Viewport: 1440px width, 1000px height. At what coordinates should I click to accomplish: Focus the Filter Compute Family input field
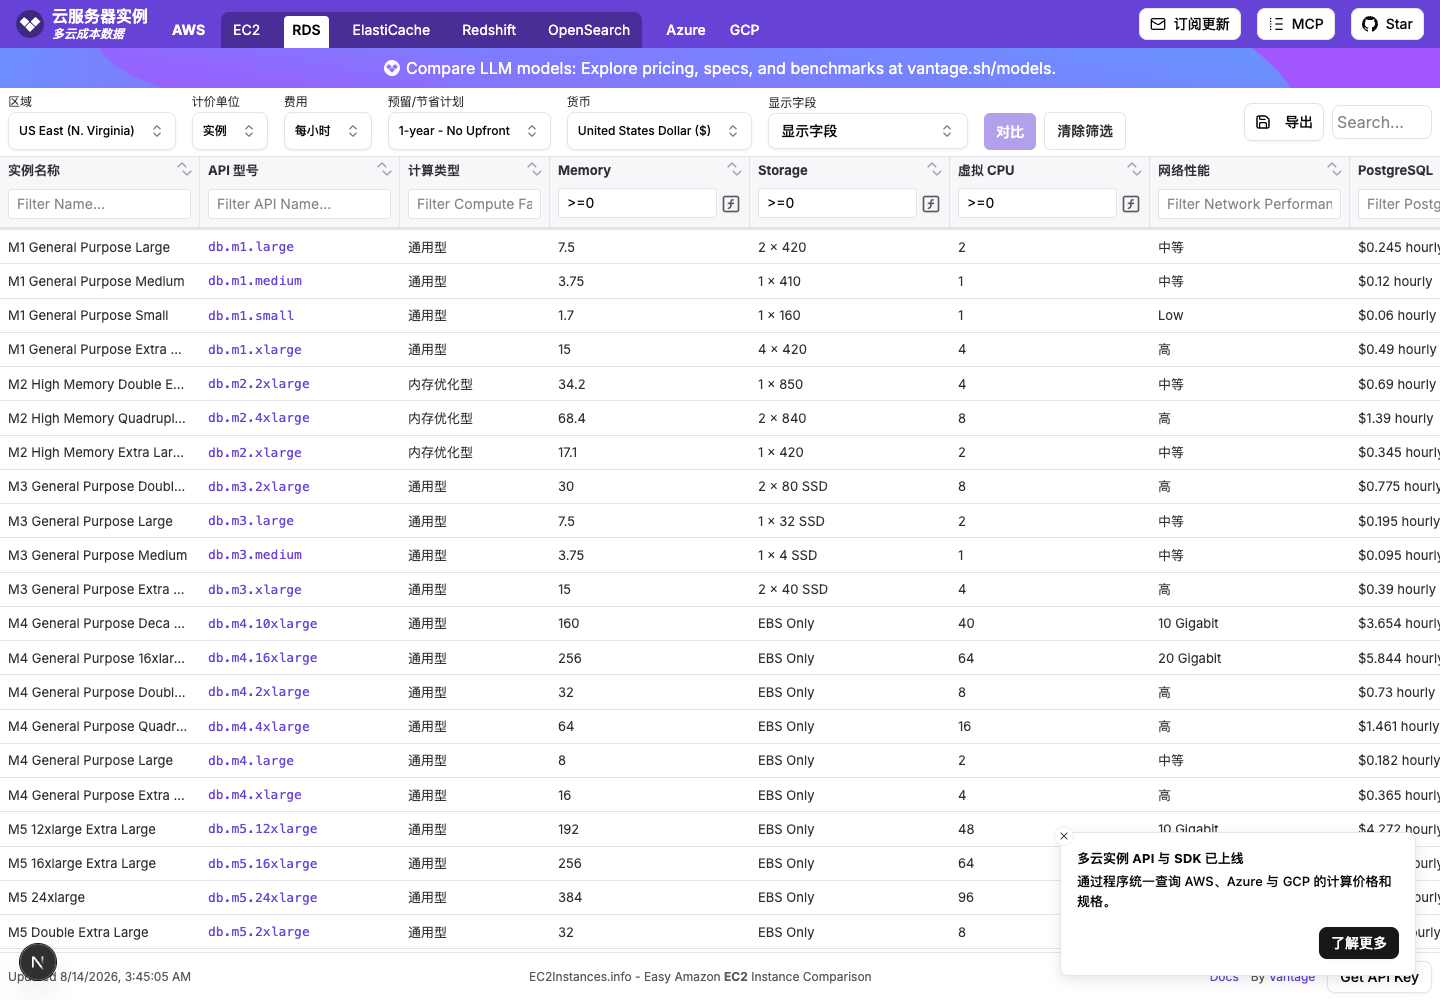(475, 204)
